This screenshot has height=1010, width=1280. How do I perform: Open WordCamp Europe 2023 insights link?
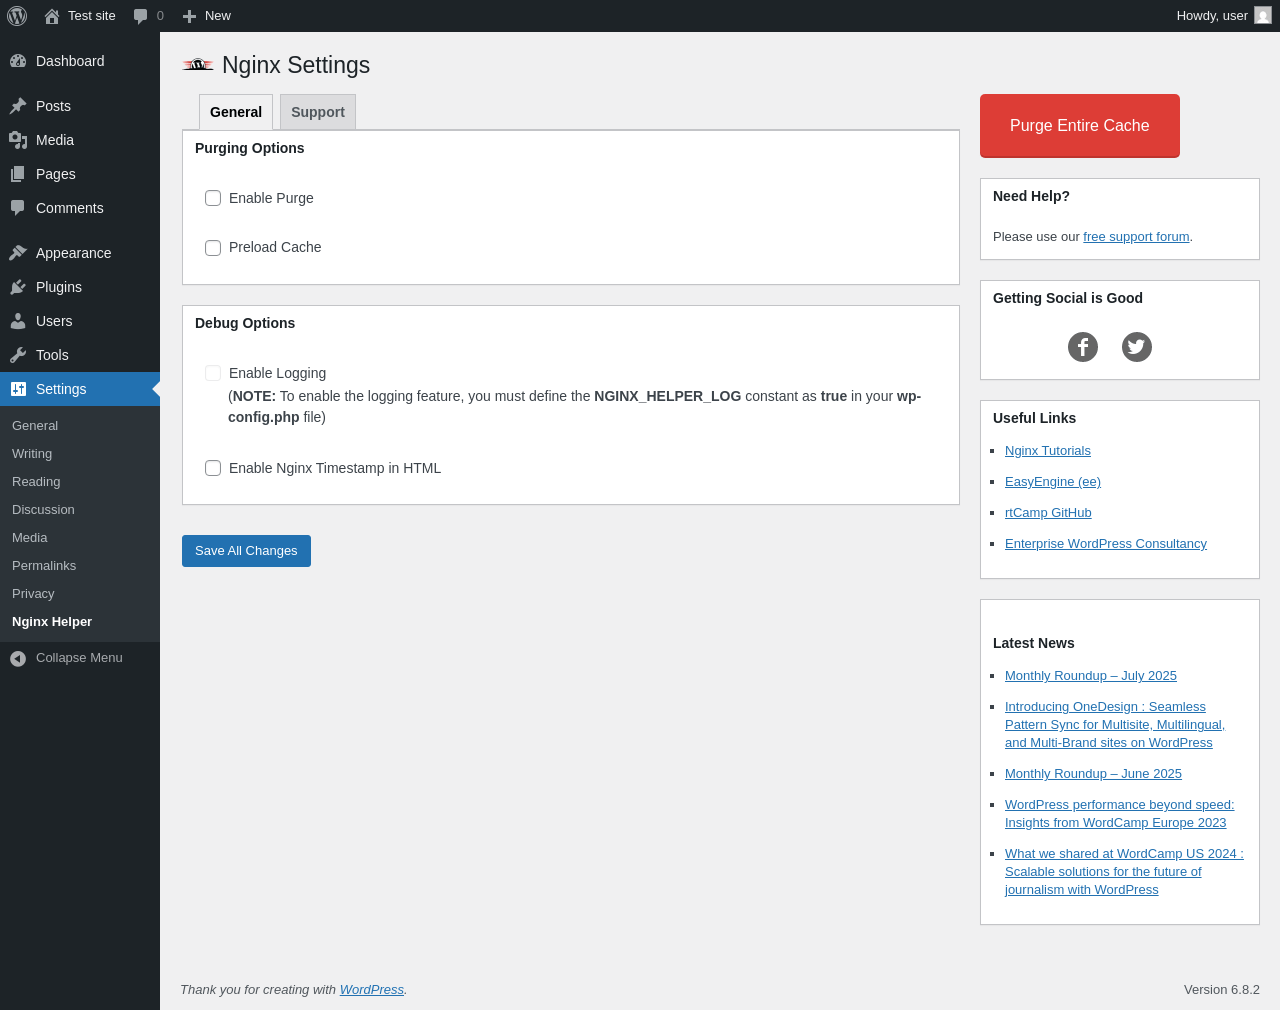coord(1120,814)
